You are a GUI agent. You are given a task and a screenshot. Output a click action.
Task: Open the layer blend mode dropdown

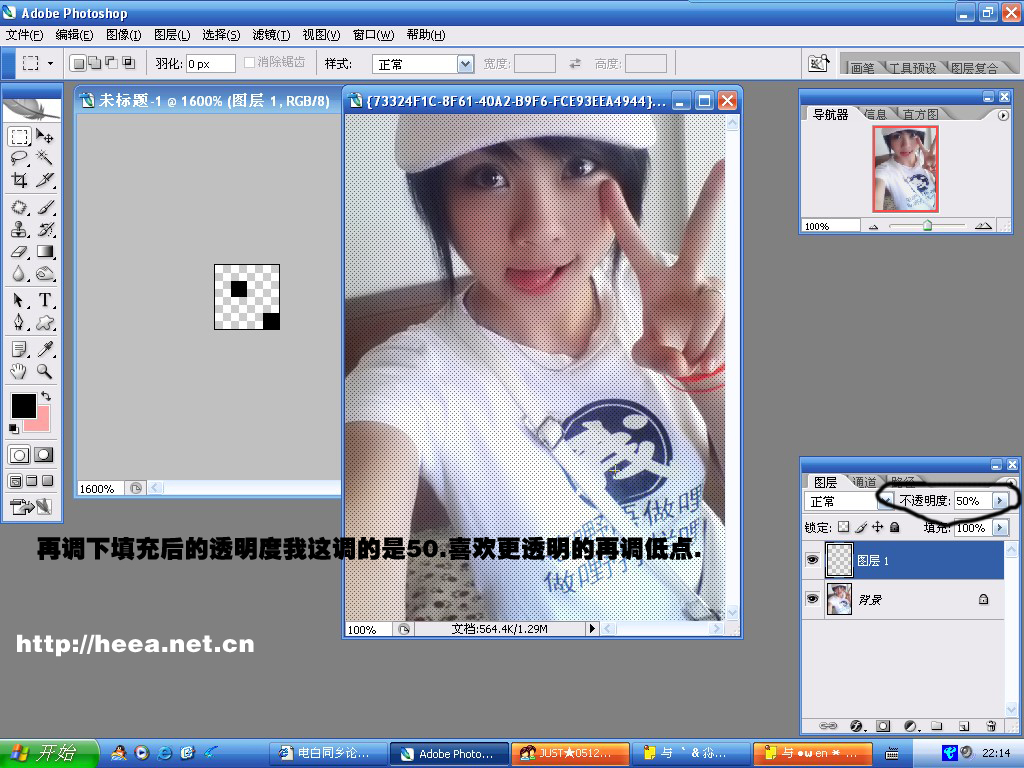[885, 501]
